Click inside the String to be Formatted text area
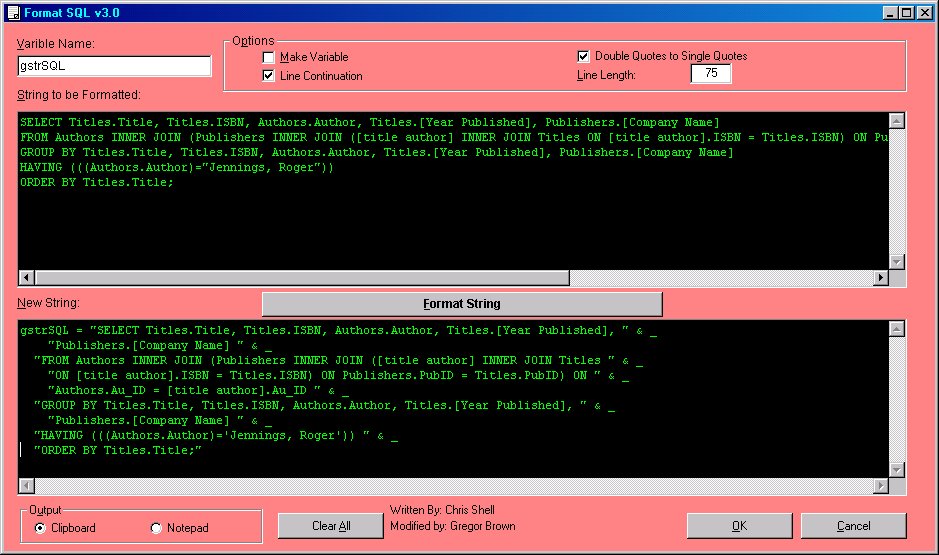This screenshot has width=939, height=555. pyautogui.click(x=450, y=220)
